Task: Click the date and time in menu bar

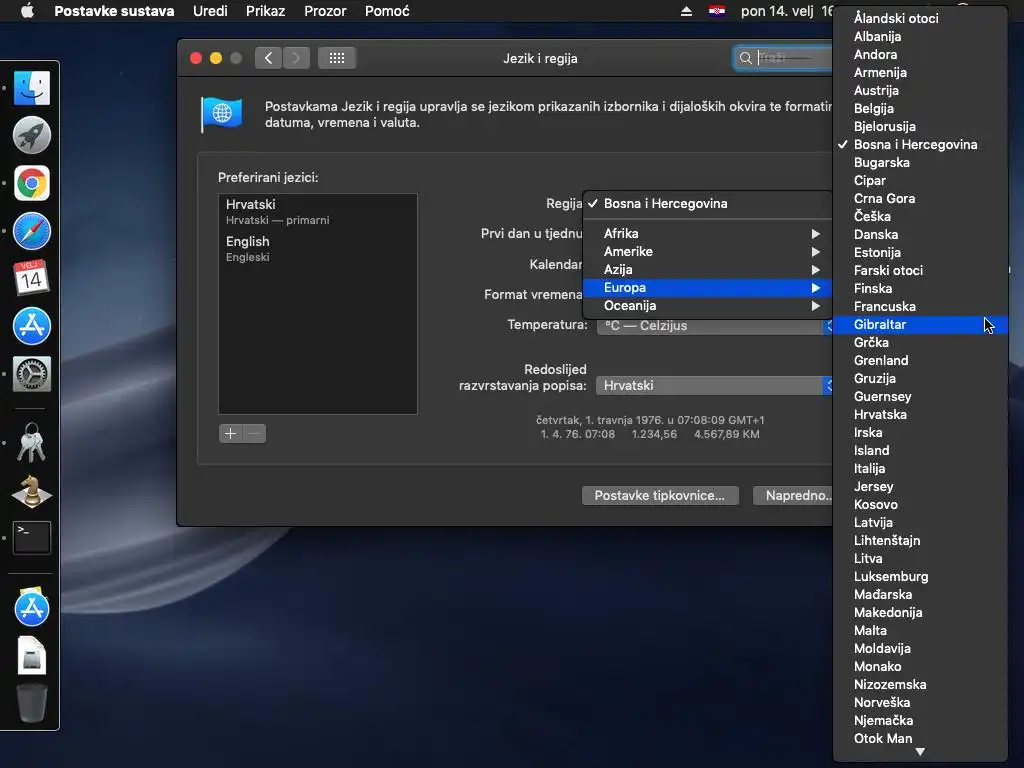Action: [786, 11]
